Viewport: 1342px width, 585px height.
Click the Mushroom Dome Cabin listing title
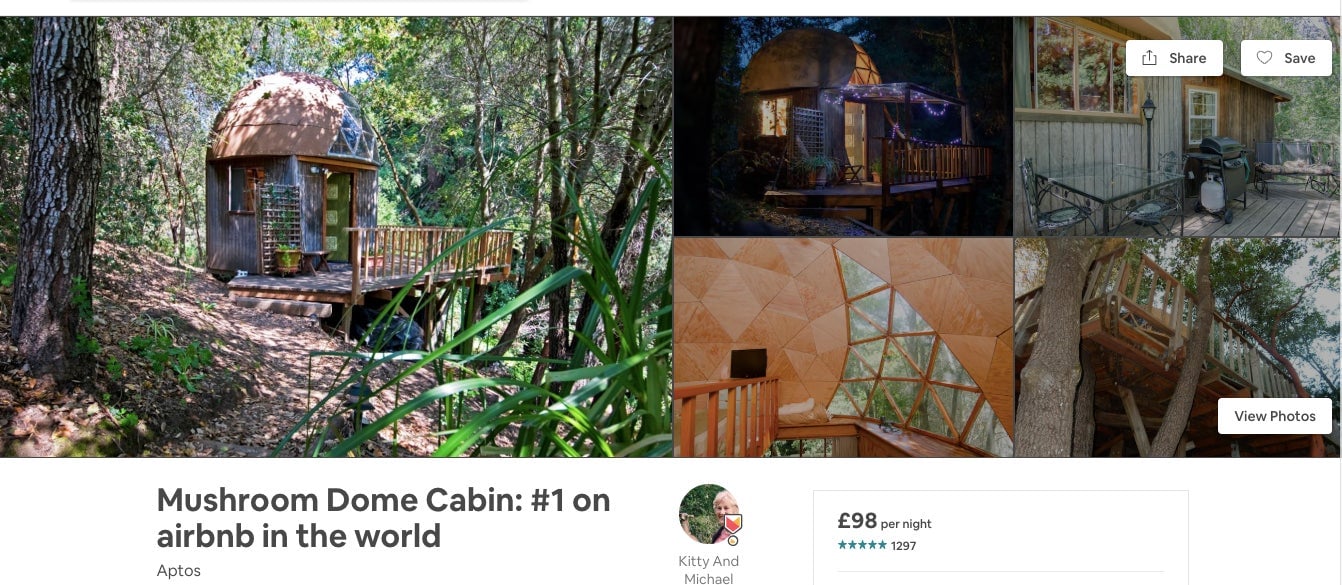click(x=383, y=517)
